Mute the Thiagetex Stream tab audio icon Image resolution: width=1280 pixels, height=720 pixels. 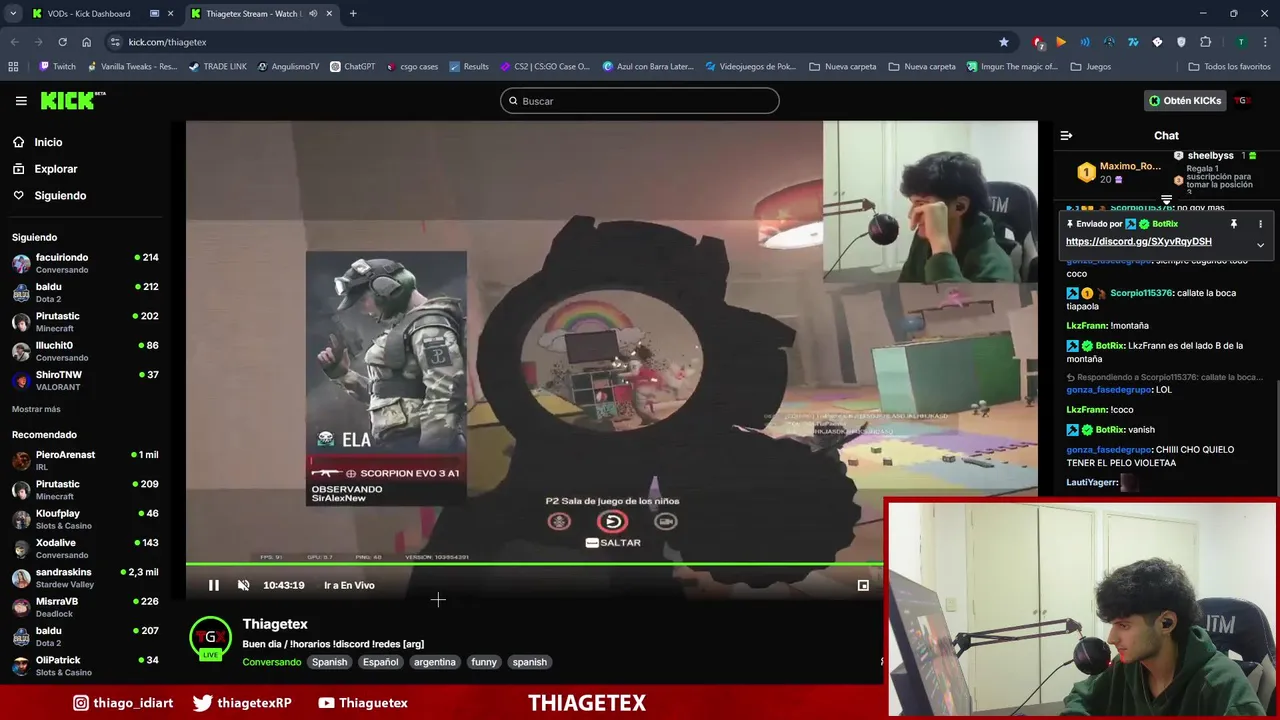pyautogui.click(x=313, y=14)
